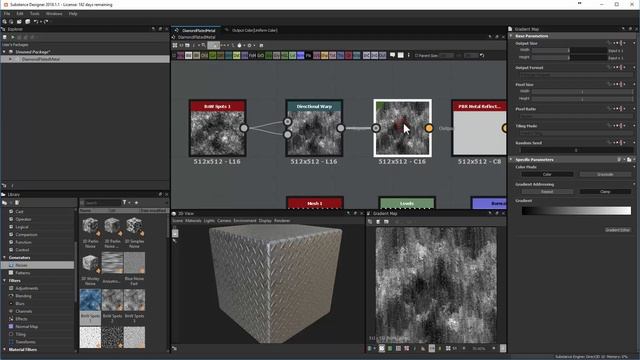Select the Channels filter category
640x360 pixels.
point(24,311)
